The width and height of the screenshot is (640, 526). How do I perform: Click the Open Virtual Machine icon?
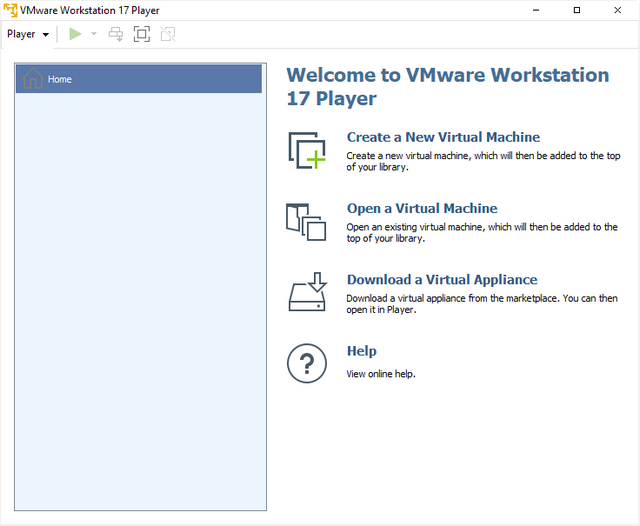coord(307,221)
